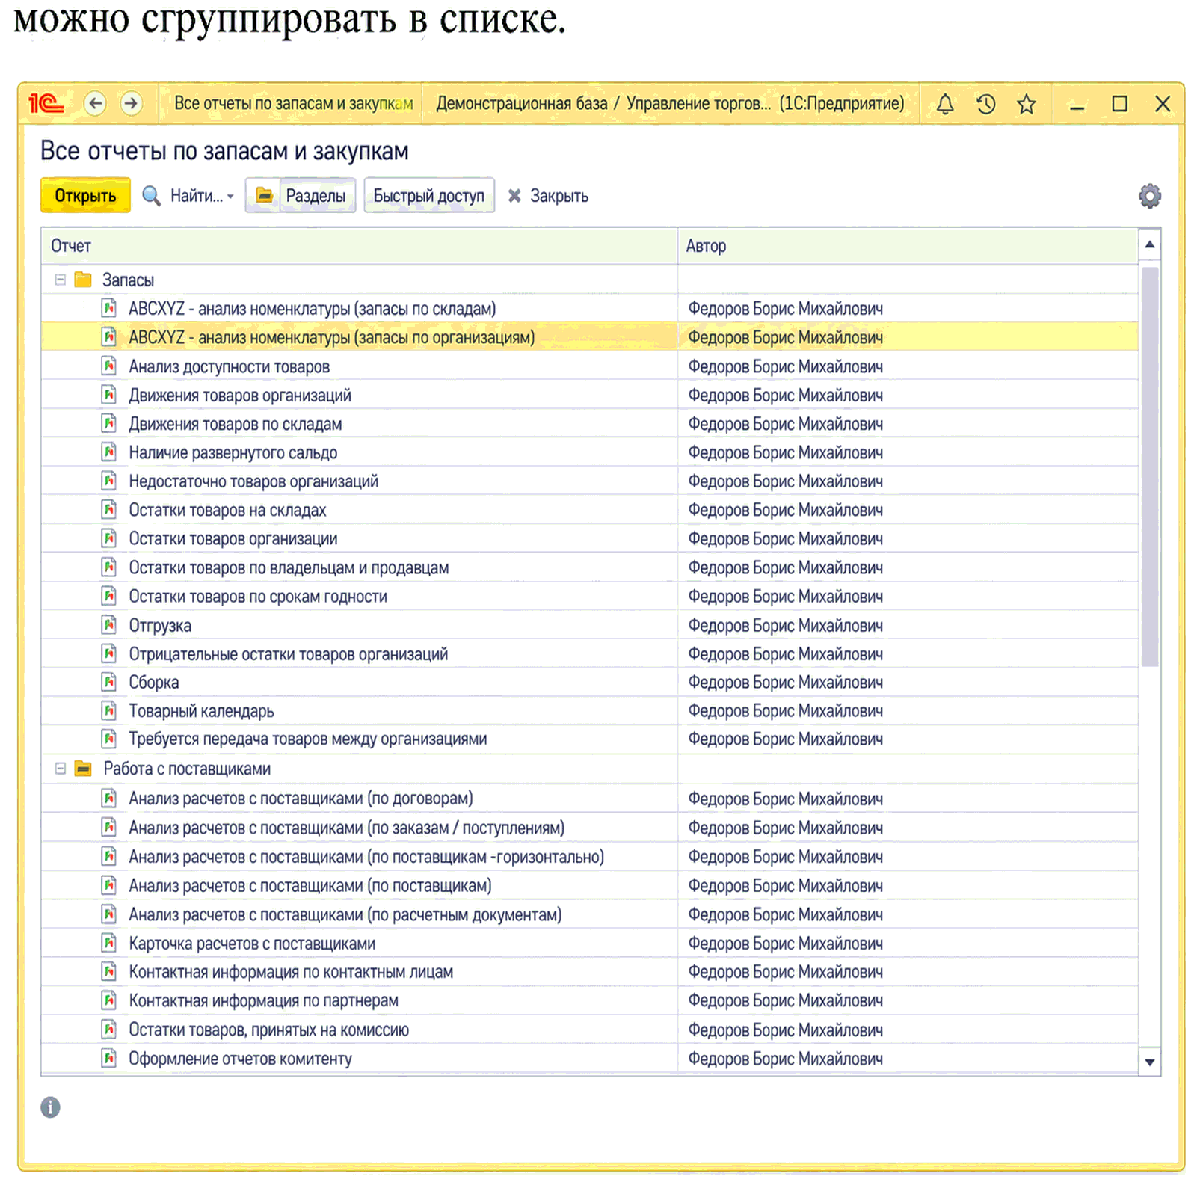Switch to Все отчеты по запасам и закупкам tab
This screenshot has height=1200, width=1200.
point(293,103)
